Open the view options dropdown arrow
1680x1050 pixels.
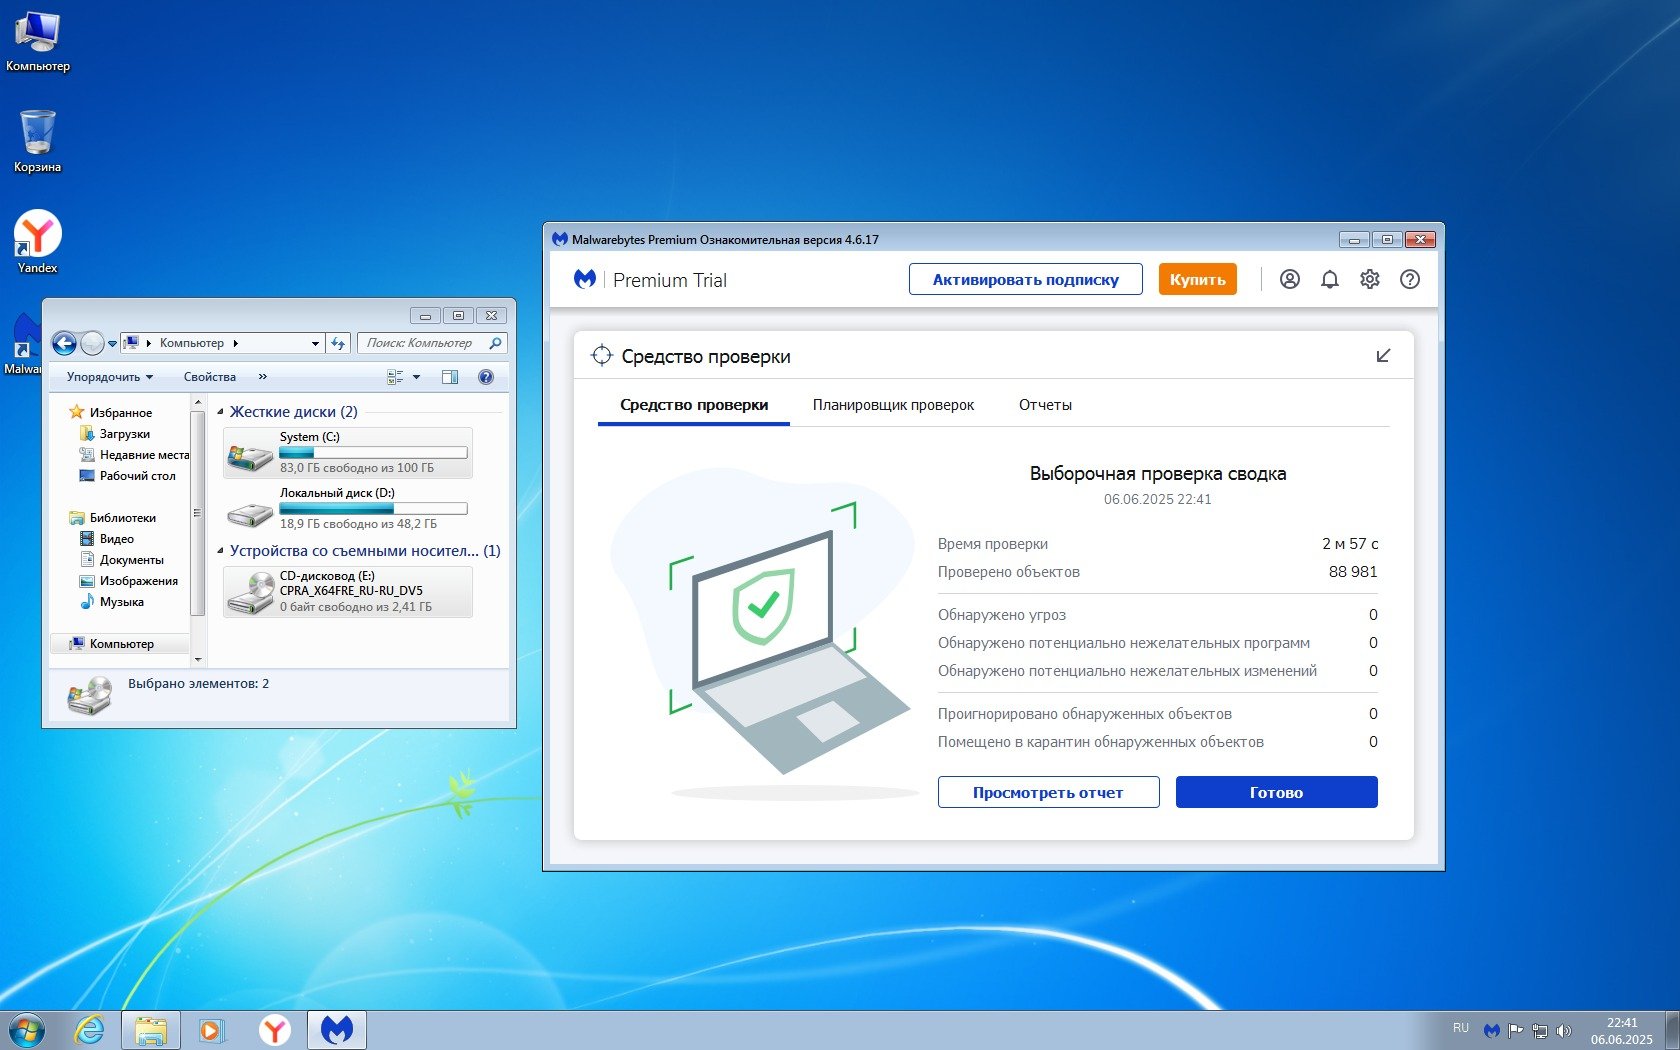tap(417, 377)
